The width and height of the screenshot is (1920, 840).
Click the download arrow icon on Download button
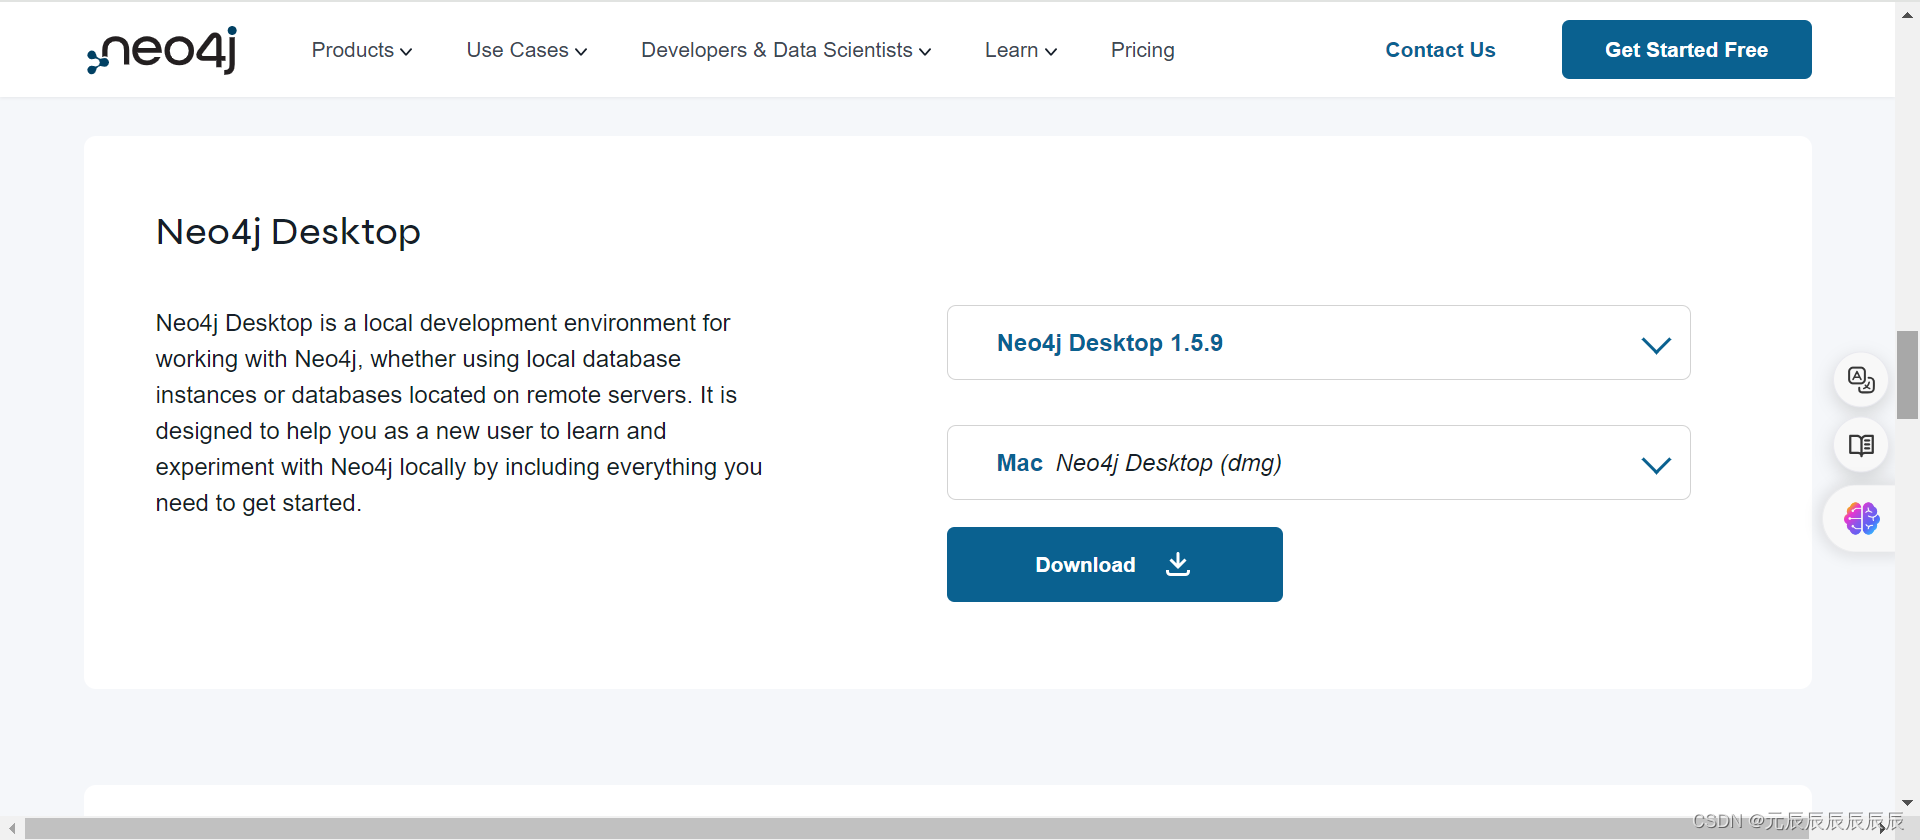1178,564
